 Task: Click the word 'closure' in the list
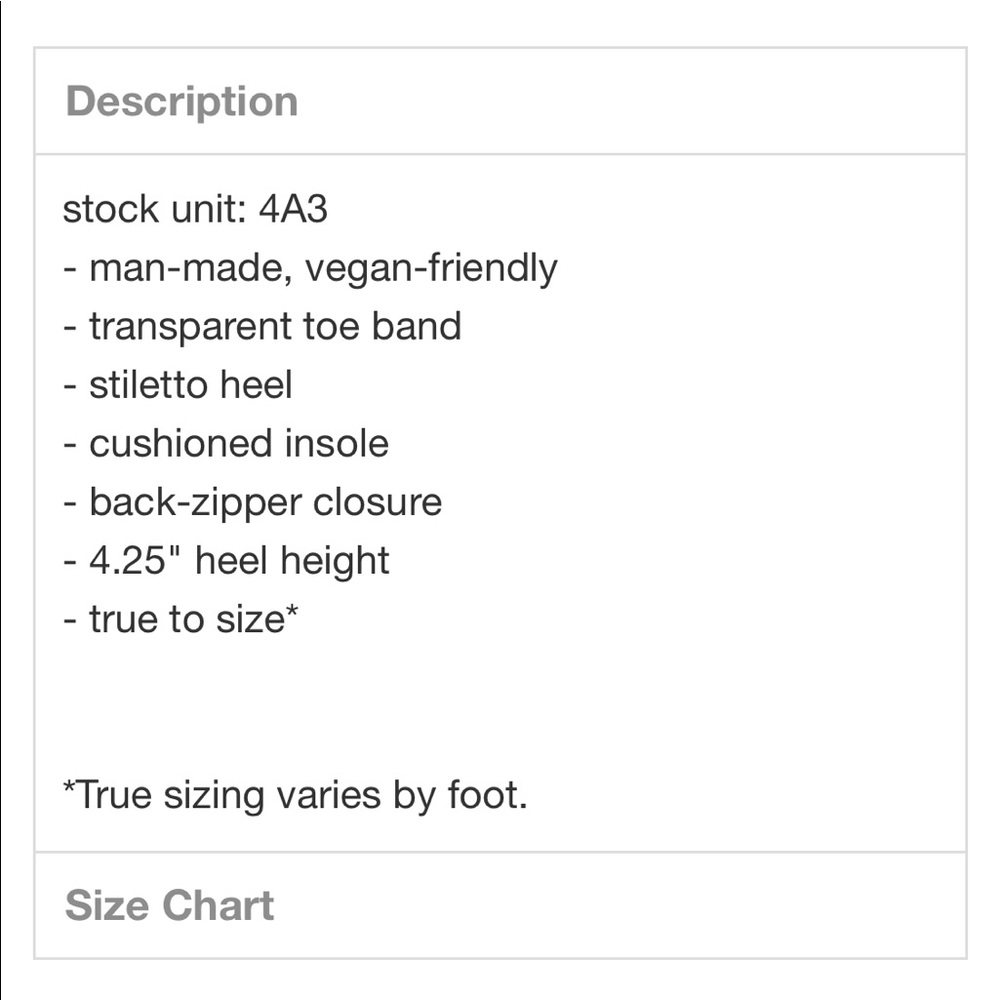click(377, 502)
